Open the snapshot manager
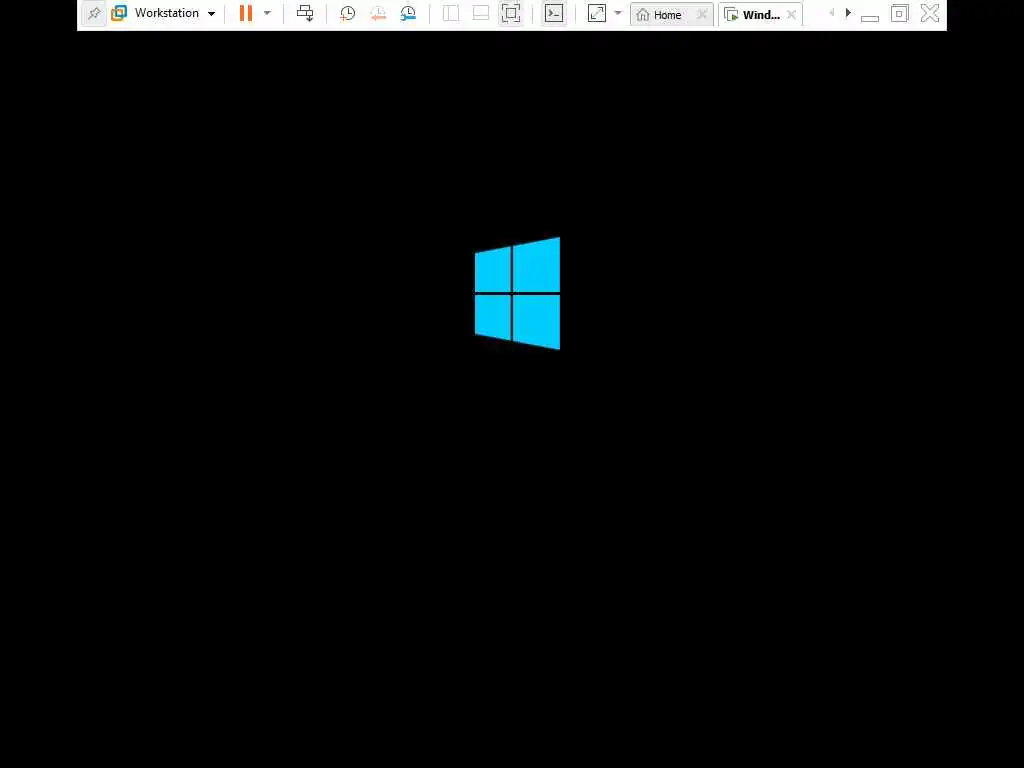1024x768 pixels. [x=408, y=13]
